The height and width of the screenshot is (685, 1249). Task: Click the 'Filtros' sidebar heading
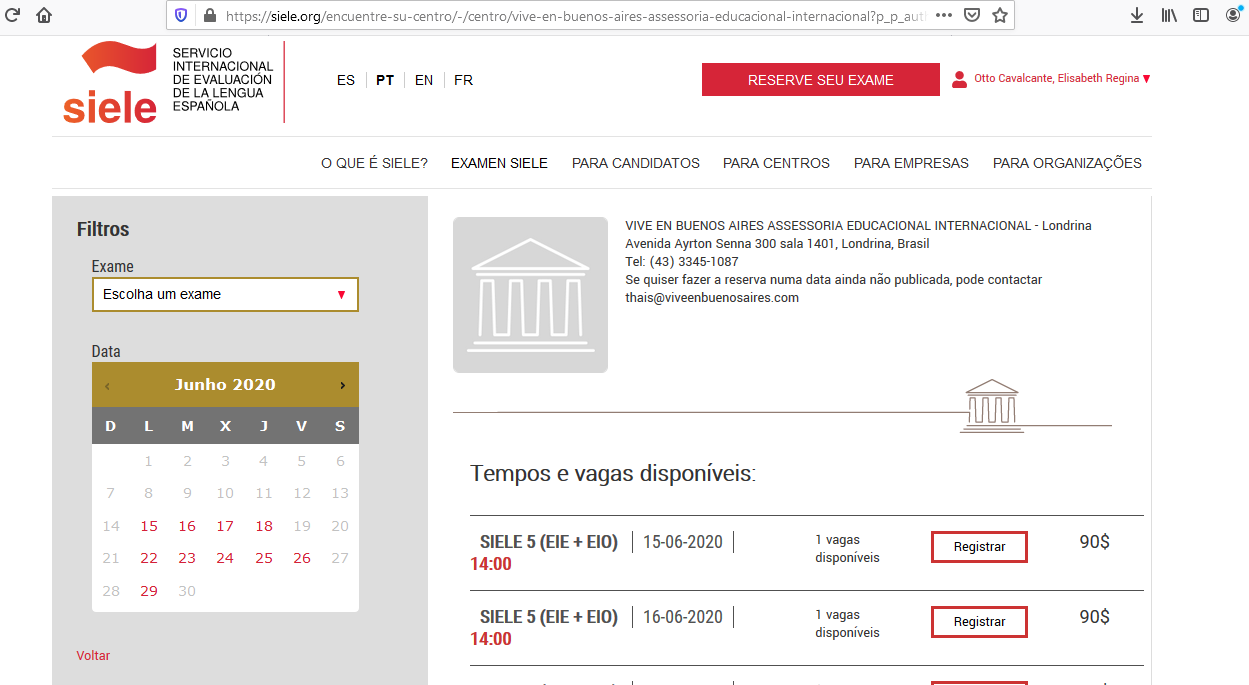click(103, 229)
